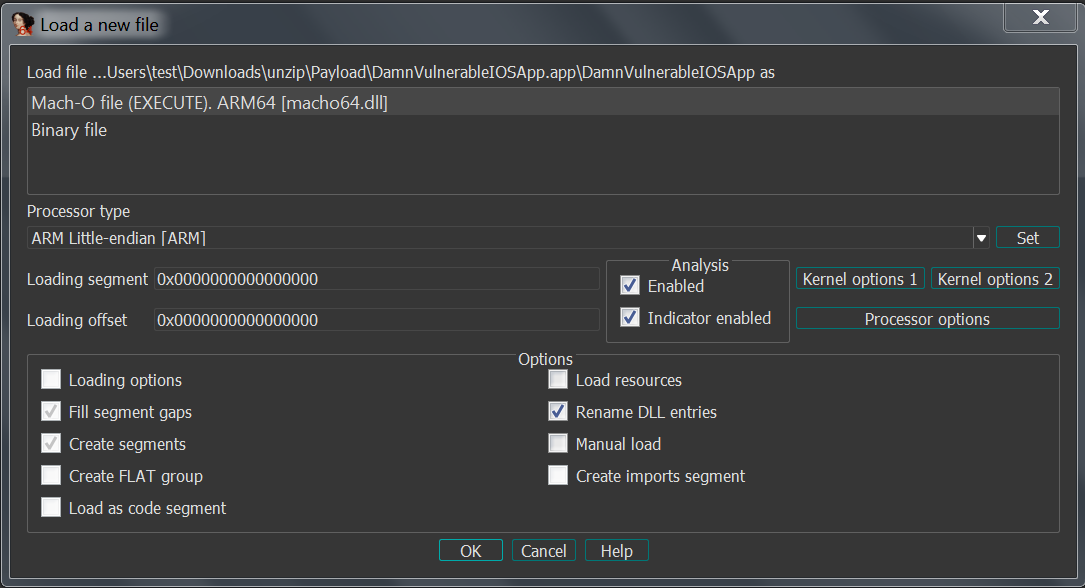Open Kernel options 1
Viewport: 1085px width, 588px height.
coord(860,279)
